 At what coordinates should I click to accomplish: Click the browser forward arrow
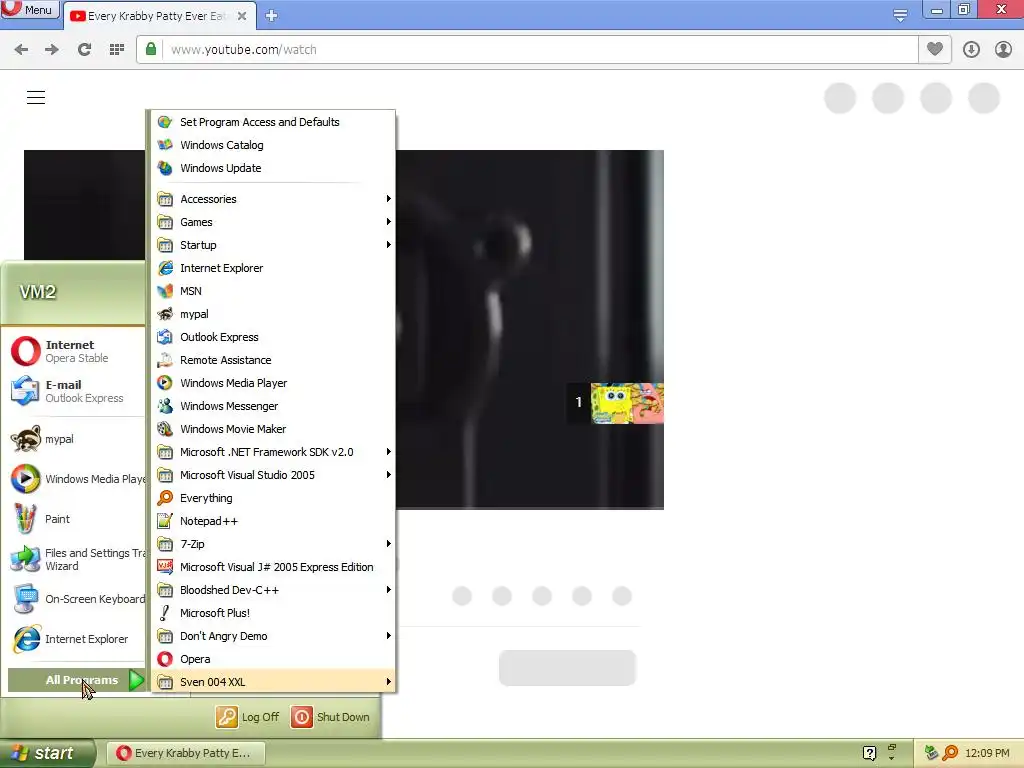pyautogui.click(x=52, y=50)
